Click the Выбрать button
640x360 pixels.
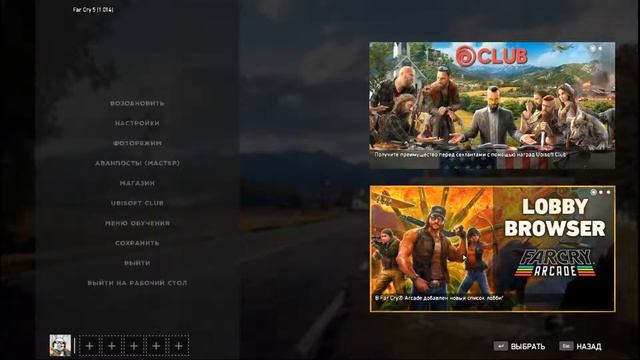[519, 347]
